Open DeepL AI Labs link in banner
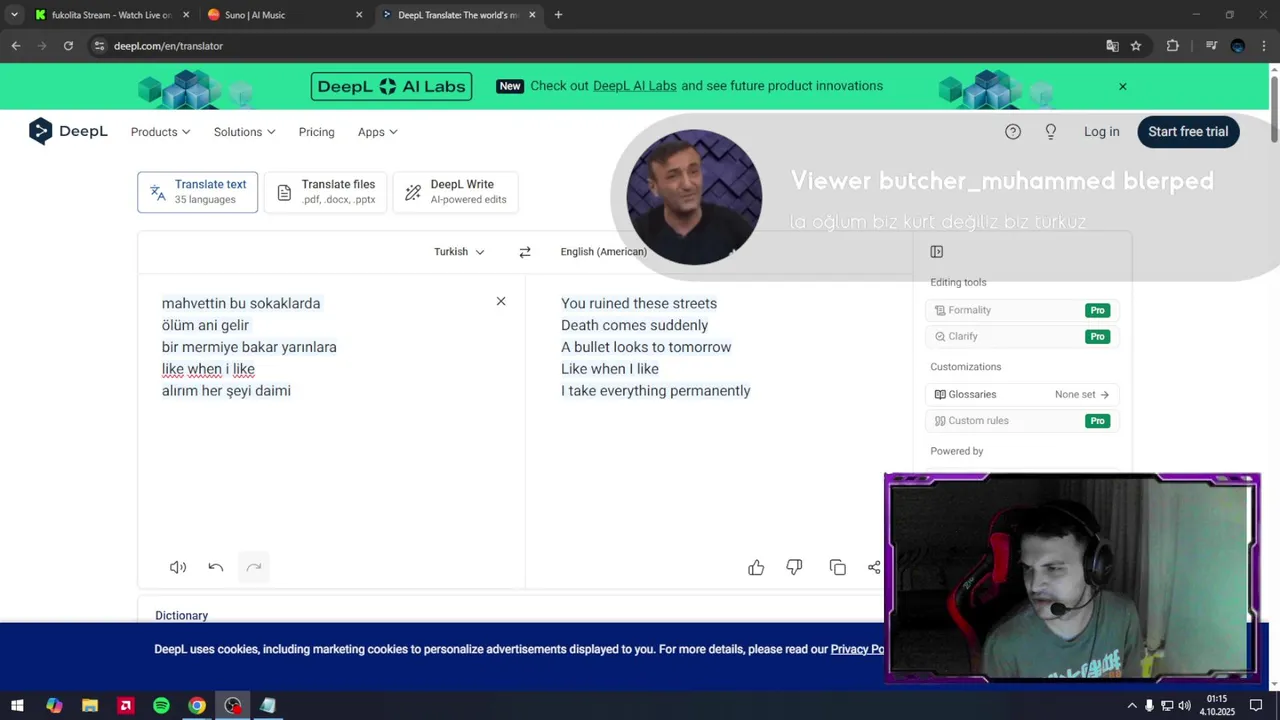This screenshot has height=720, width=1280. click(635, 86)
